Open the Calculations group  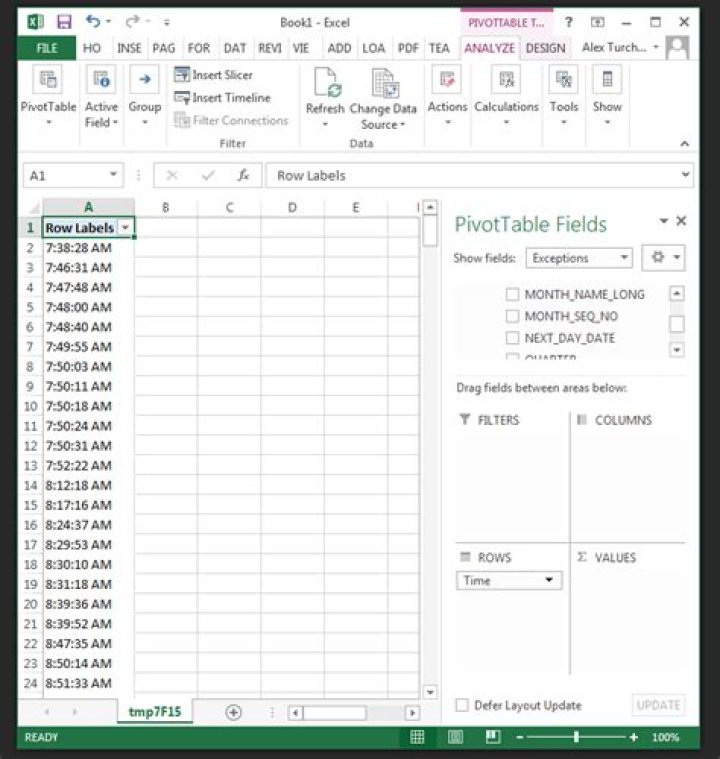(x=506, y=96)
